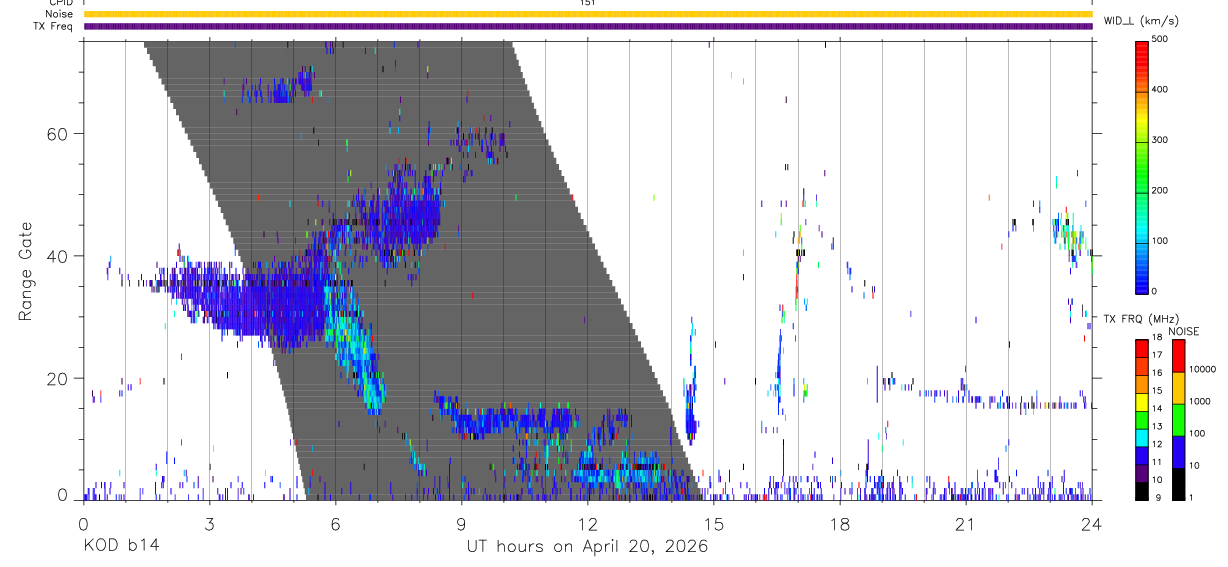Viewport: 1228px width, 567px height.
Task: Click x-axis tick label '12'
Action: pyautogui.click(x=587, y=524)
